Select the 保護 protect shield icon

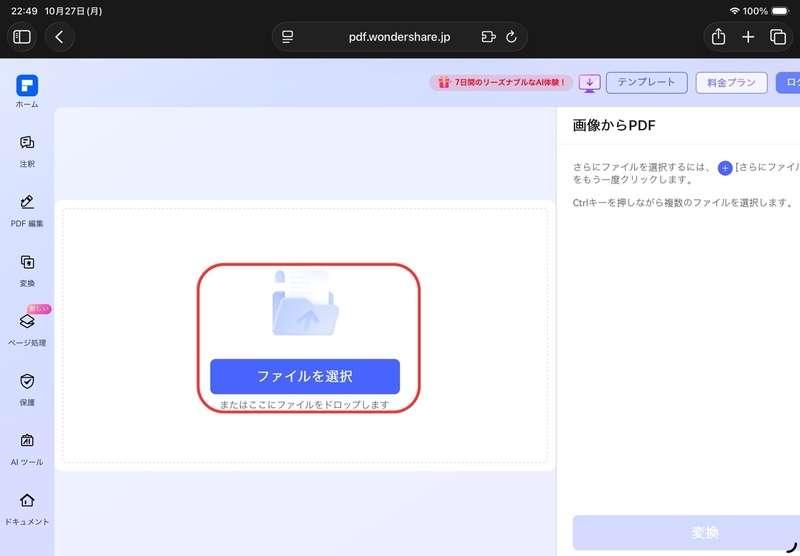pos(27,381)
